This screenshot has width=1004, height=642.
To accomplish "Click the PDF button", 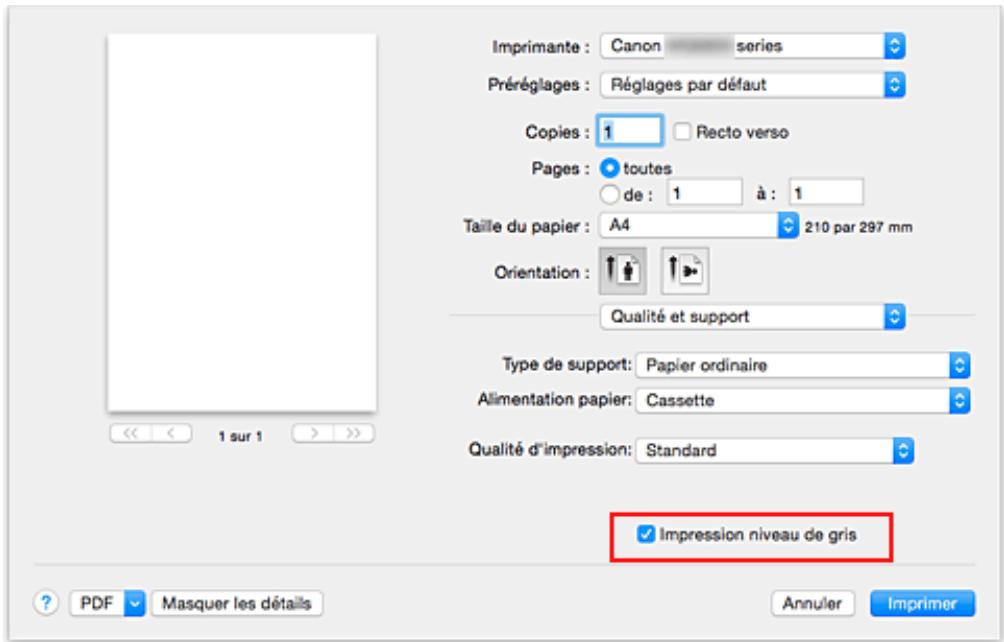I will [x=97, y=603].
